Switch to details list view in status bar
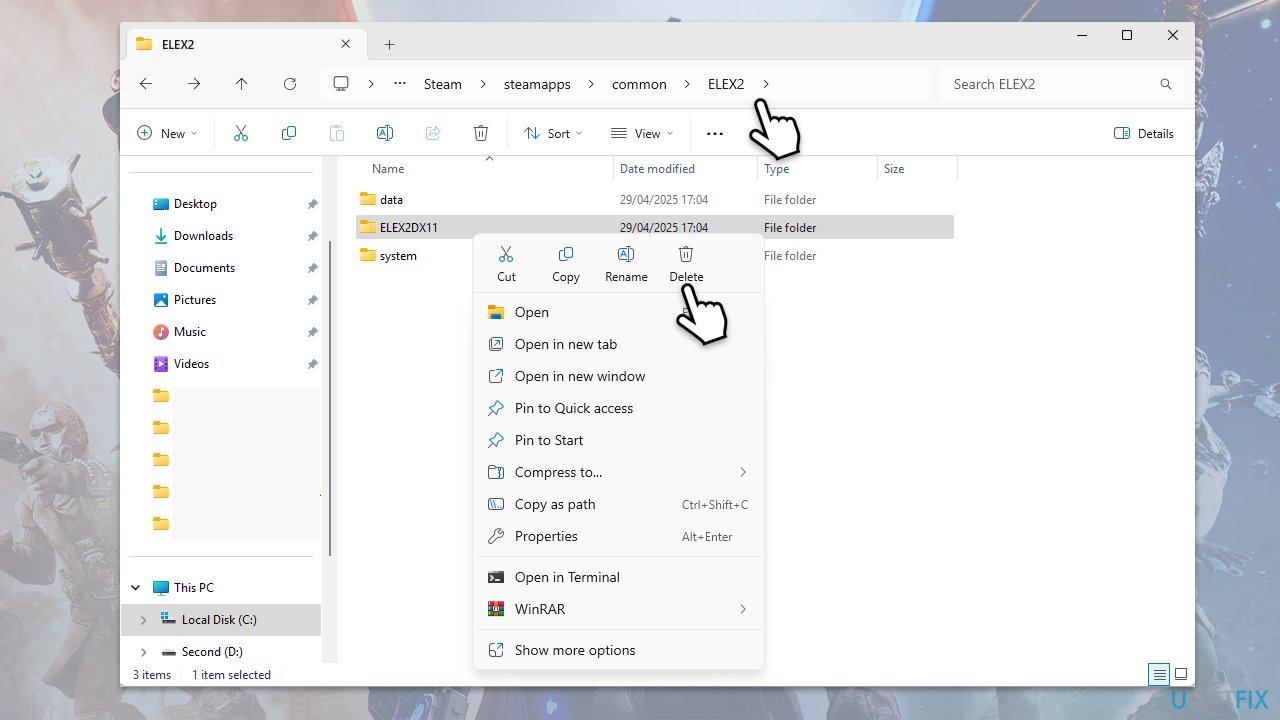Screen dimensions: 1280x720 [1158, 674]
